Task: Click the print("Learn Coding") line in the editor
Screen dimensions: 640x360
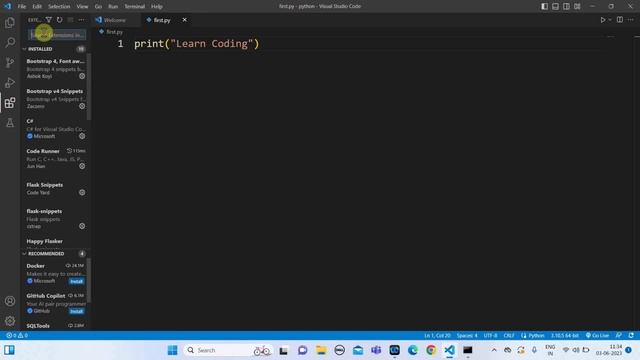Action: pos(197,44)
